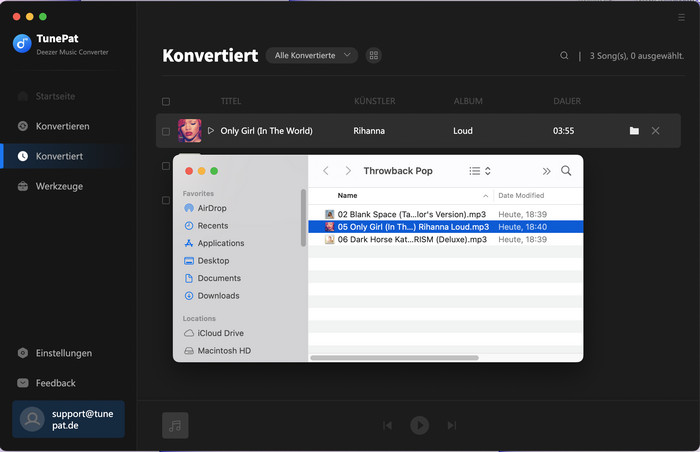The image size is (700, 452).
Task: Open AirDrop in Finder sidebar
Action: pos(205,208)
